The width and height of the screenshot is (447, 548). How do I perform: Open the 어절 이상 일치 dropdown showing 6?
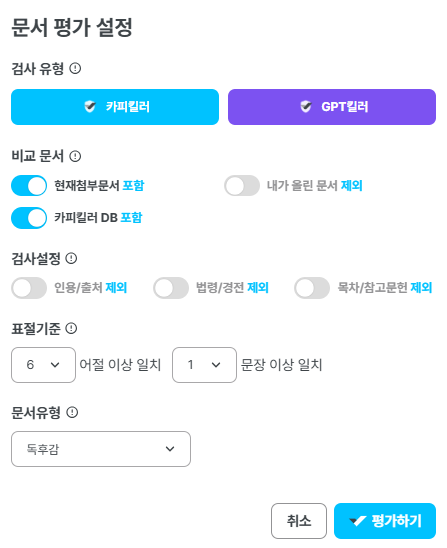(x=43, y=365)
